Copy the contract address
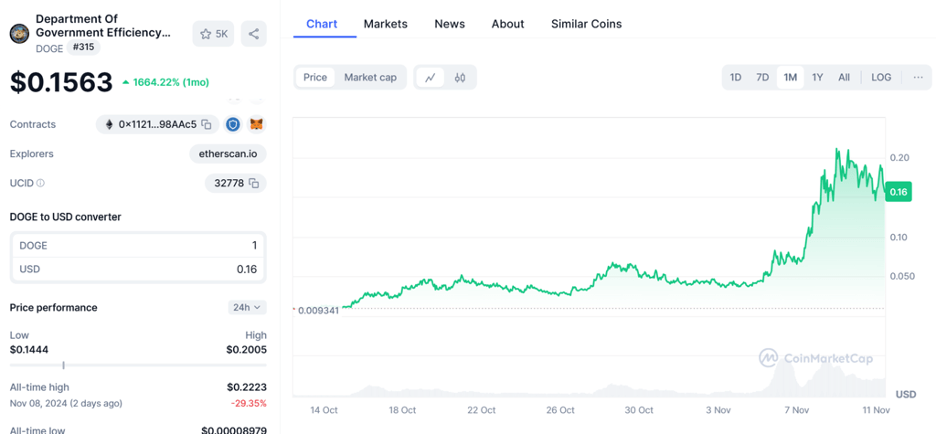936x434 pixels. [206, 124]
